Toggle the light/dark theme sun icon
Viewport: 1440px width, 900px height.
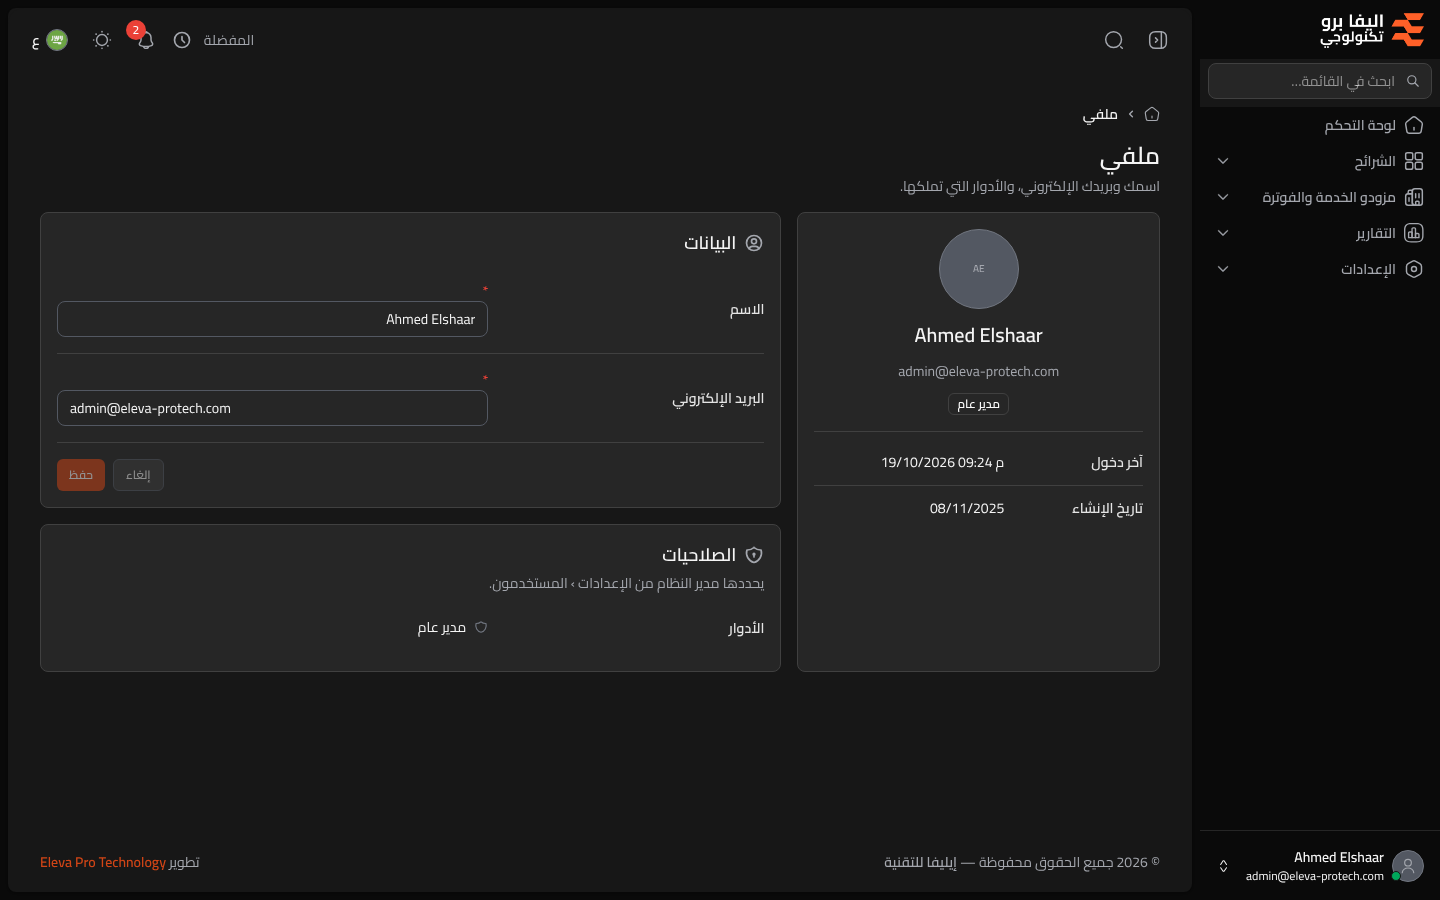point(102,40)
